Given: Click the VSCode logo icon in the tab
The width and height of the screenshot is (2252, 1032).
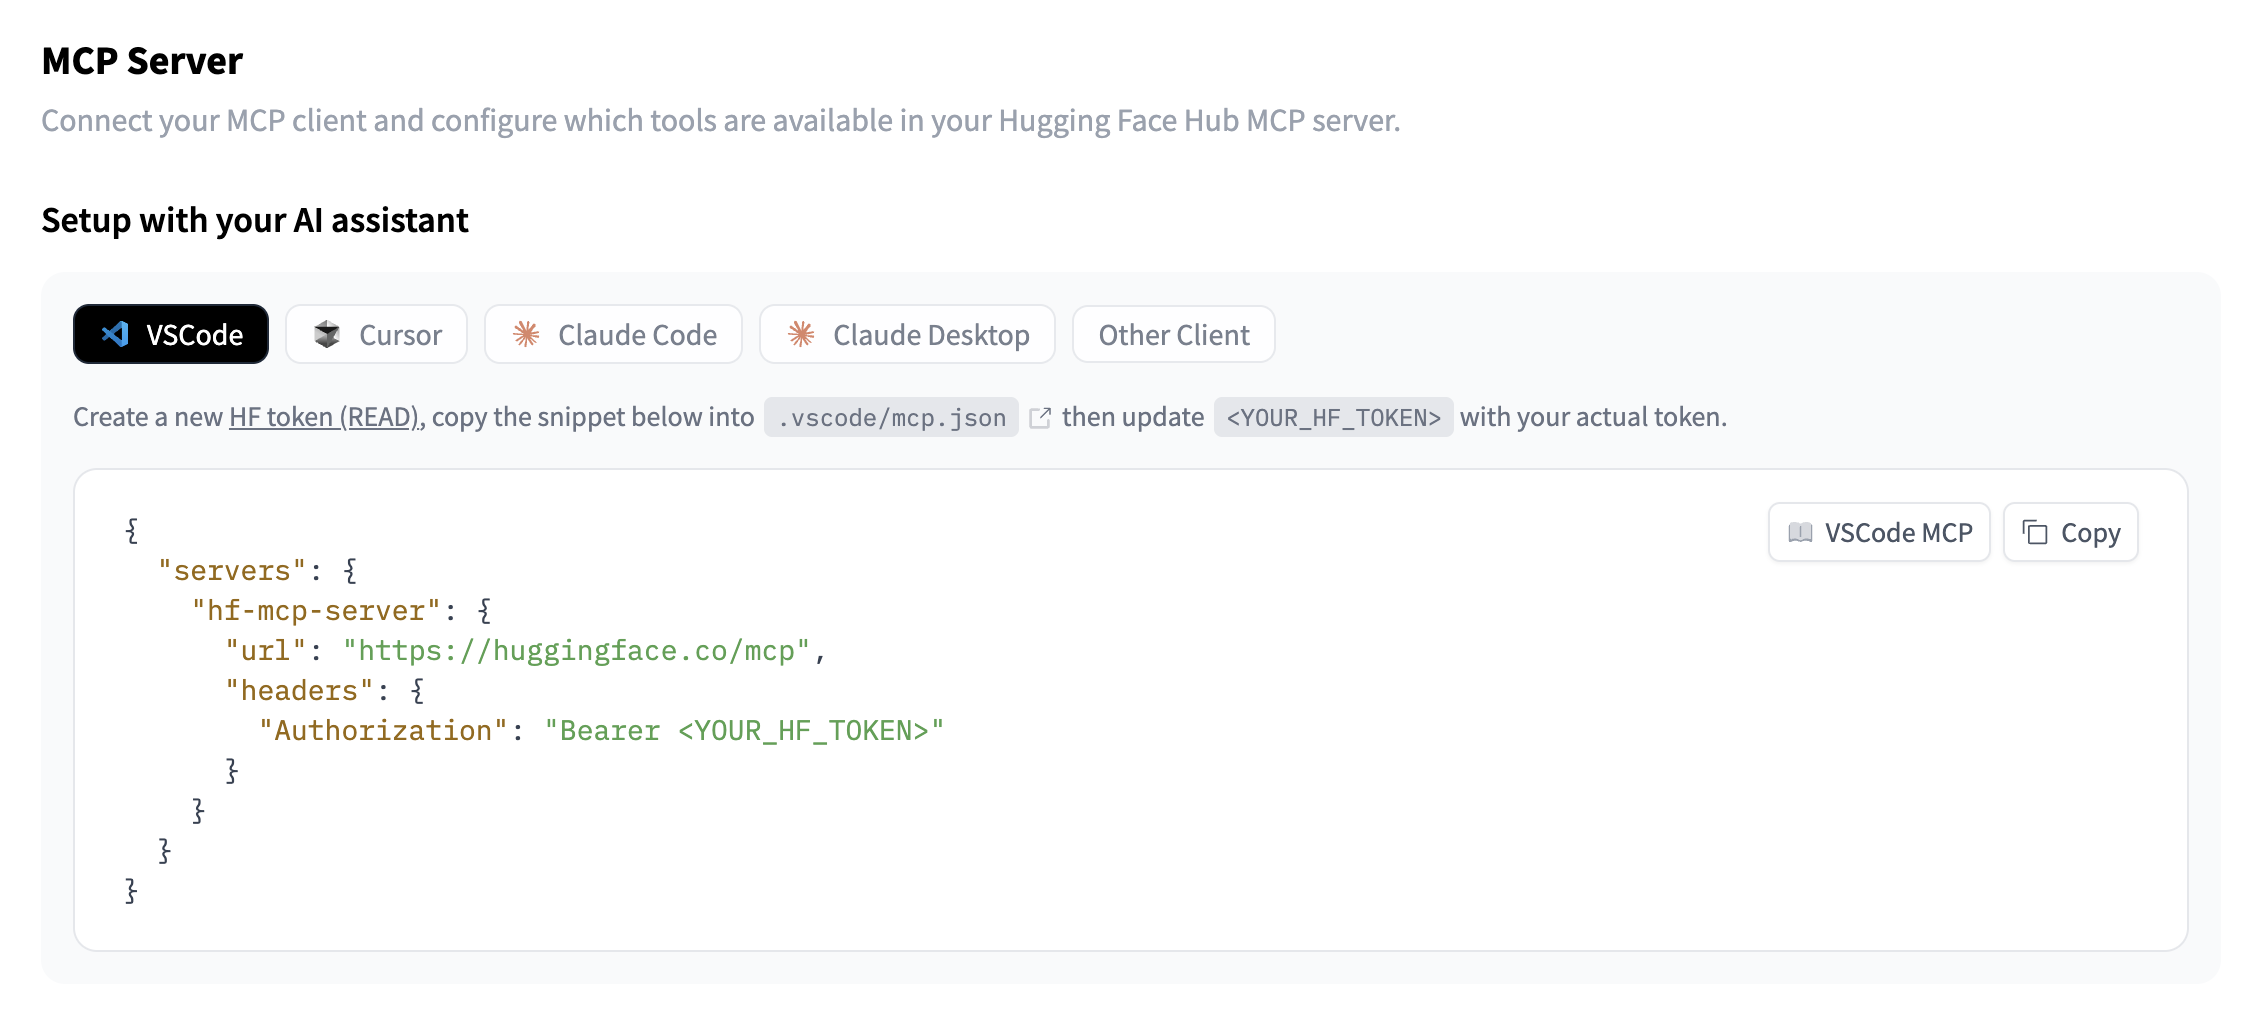Looking at the screenshot, I should tap(116, 334).
